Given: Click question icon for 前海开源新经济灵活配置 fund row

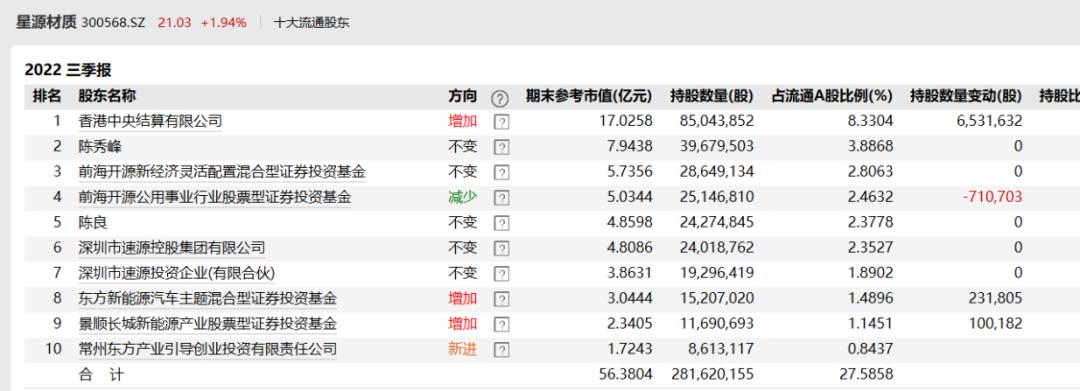Looking at the screenshot, I should coord(501,173).
